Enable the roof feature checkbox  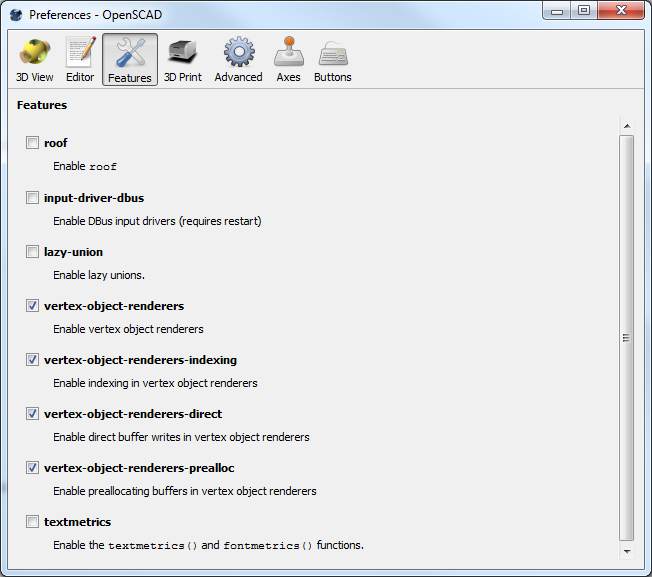[33, 143]
